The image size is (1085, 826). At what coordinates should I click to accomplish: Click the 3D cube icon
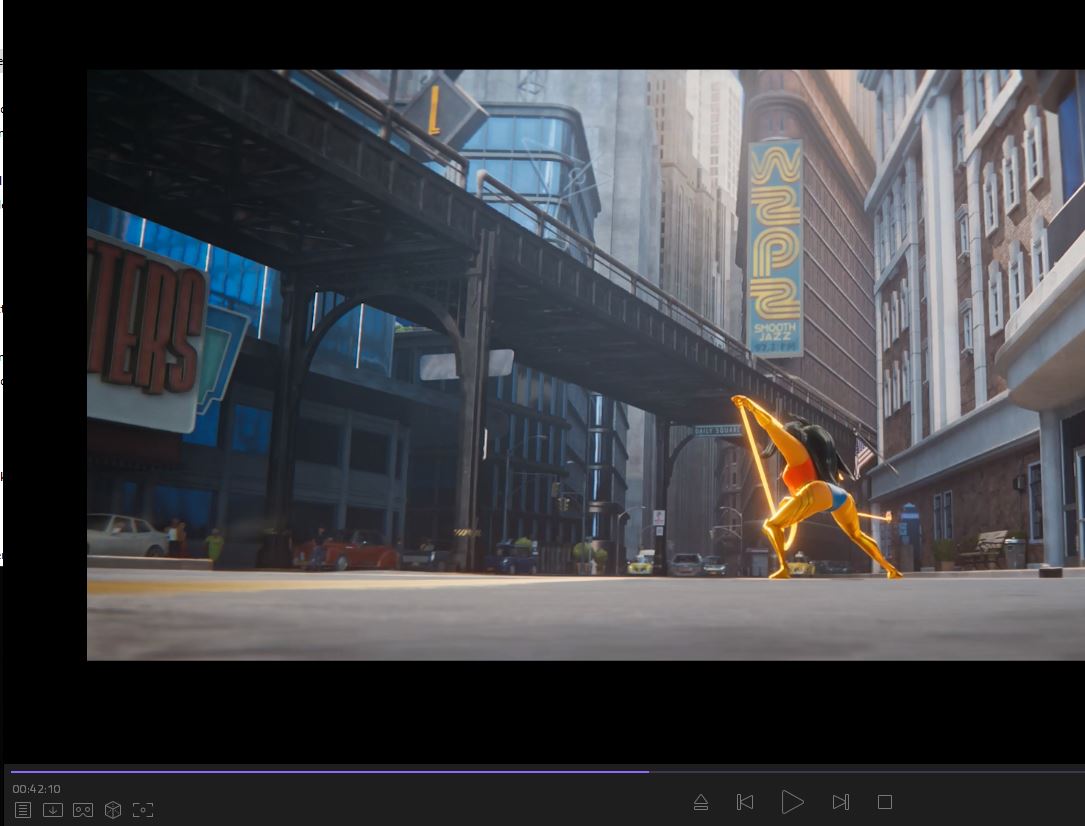[x=113, y=810]
